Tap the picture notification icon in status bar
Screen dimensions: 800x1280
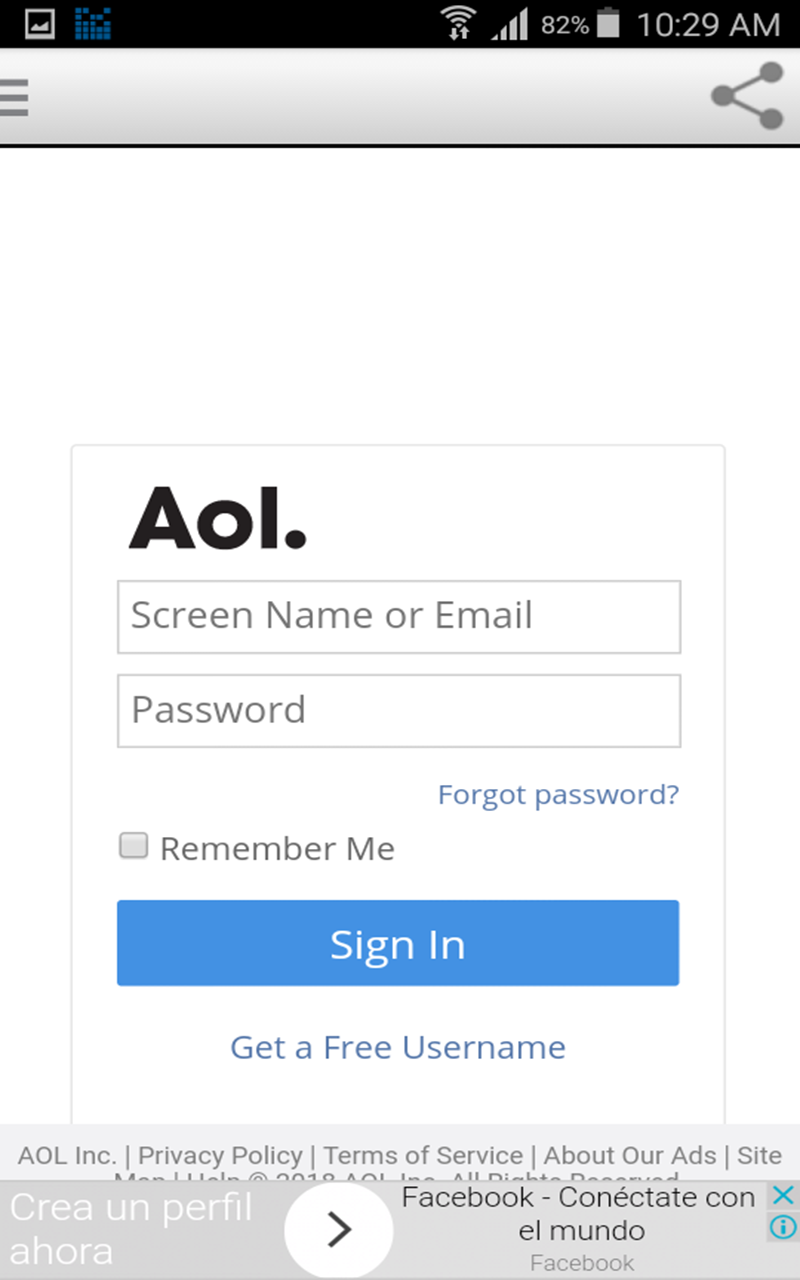(40, 24)
